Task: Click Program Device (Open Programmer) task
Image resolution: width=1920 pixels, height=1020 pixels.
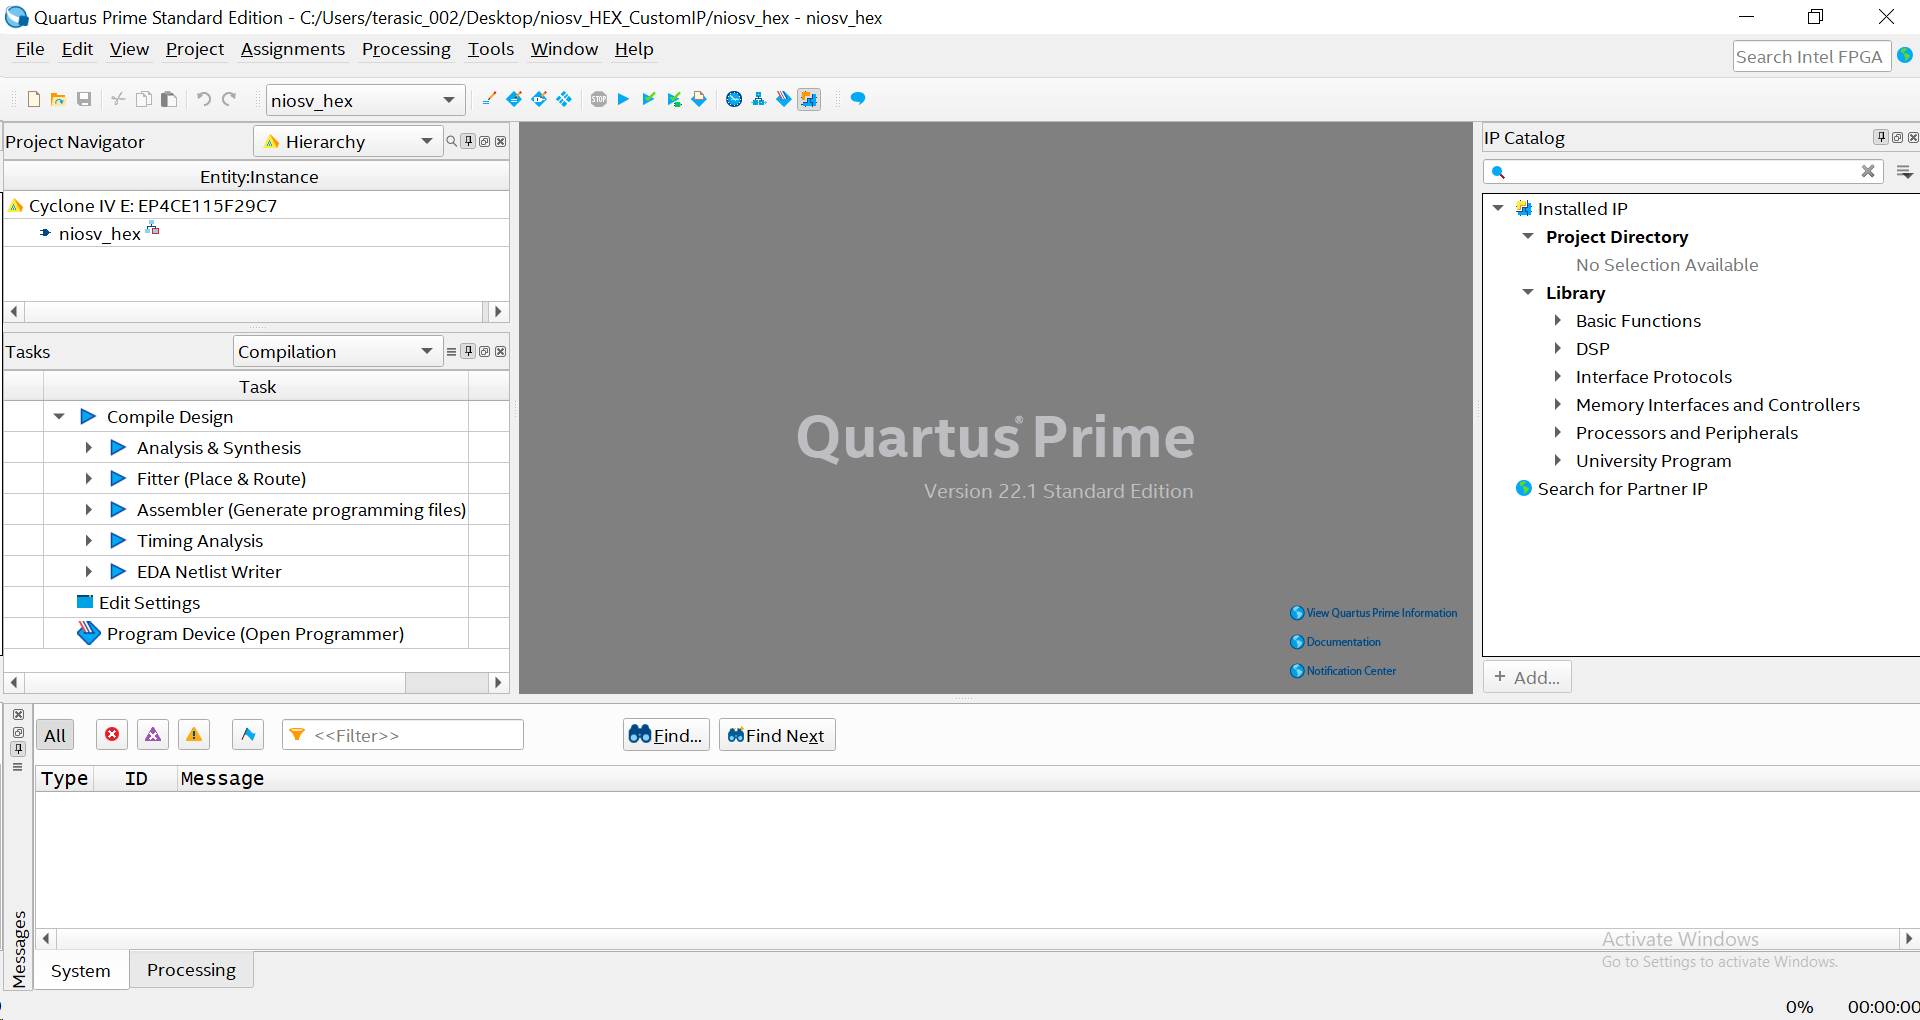Action: (x=255, y=633)
